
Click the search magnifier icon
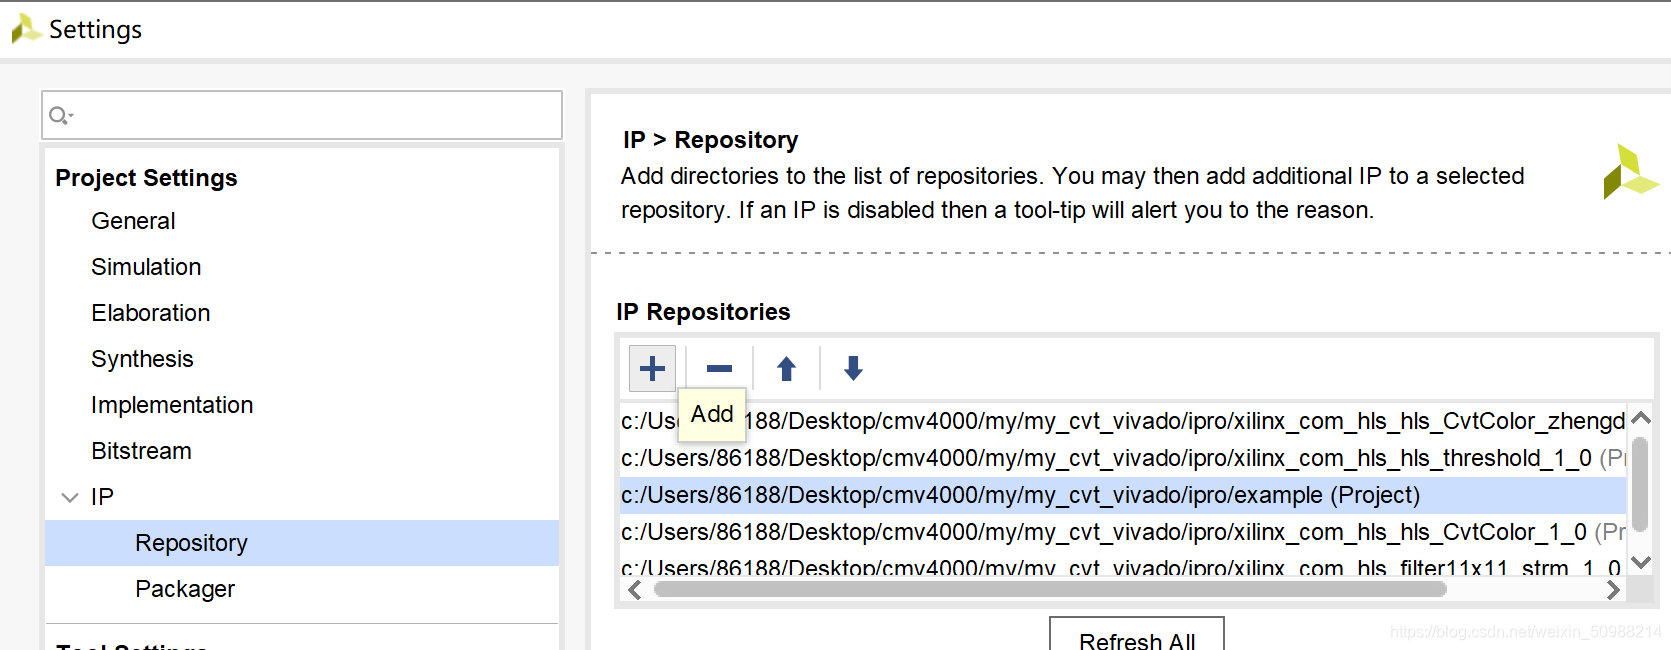point(60,116)
